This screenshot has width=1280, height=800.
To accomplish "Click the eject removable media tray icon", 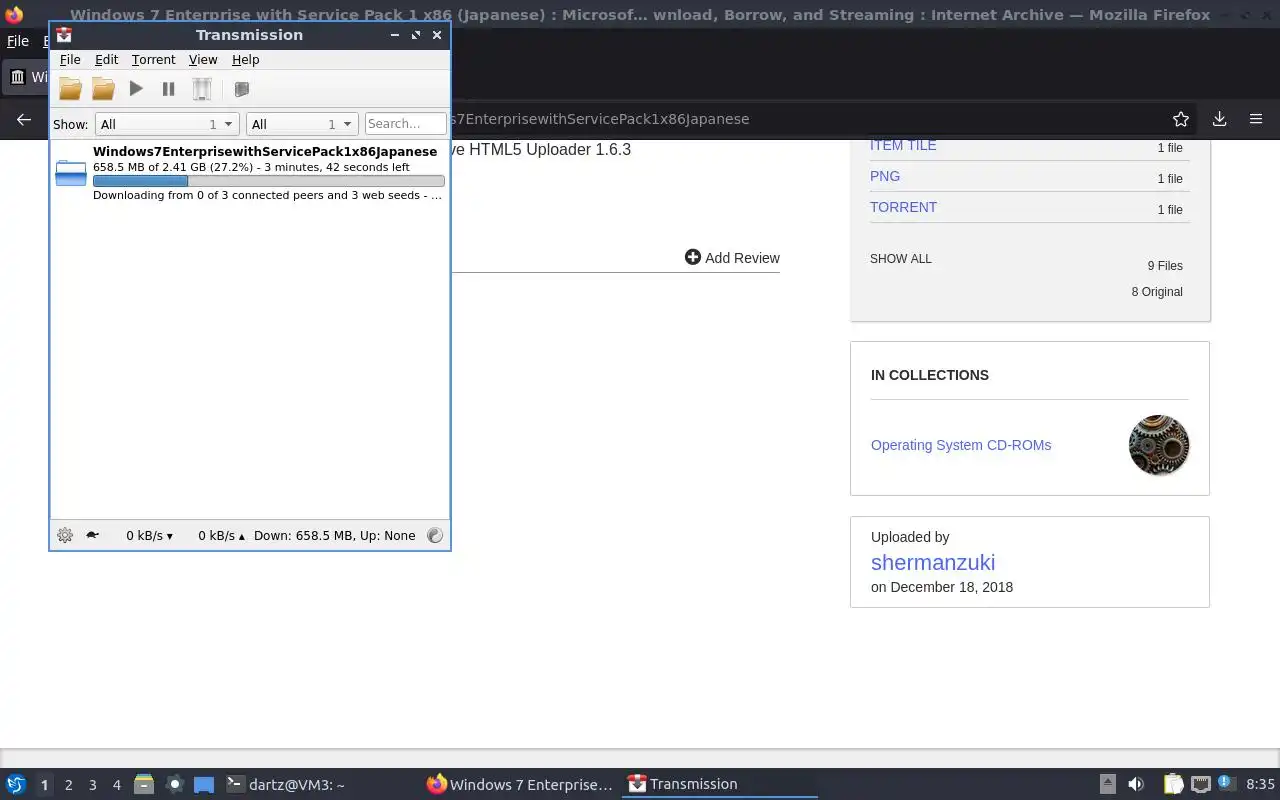I will click(x=1107, y=784).
